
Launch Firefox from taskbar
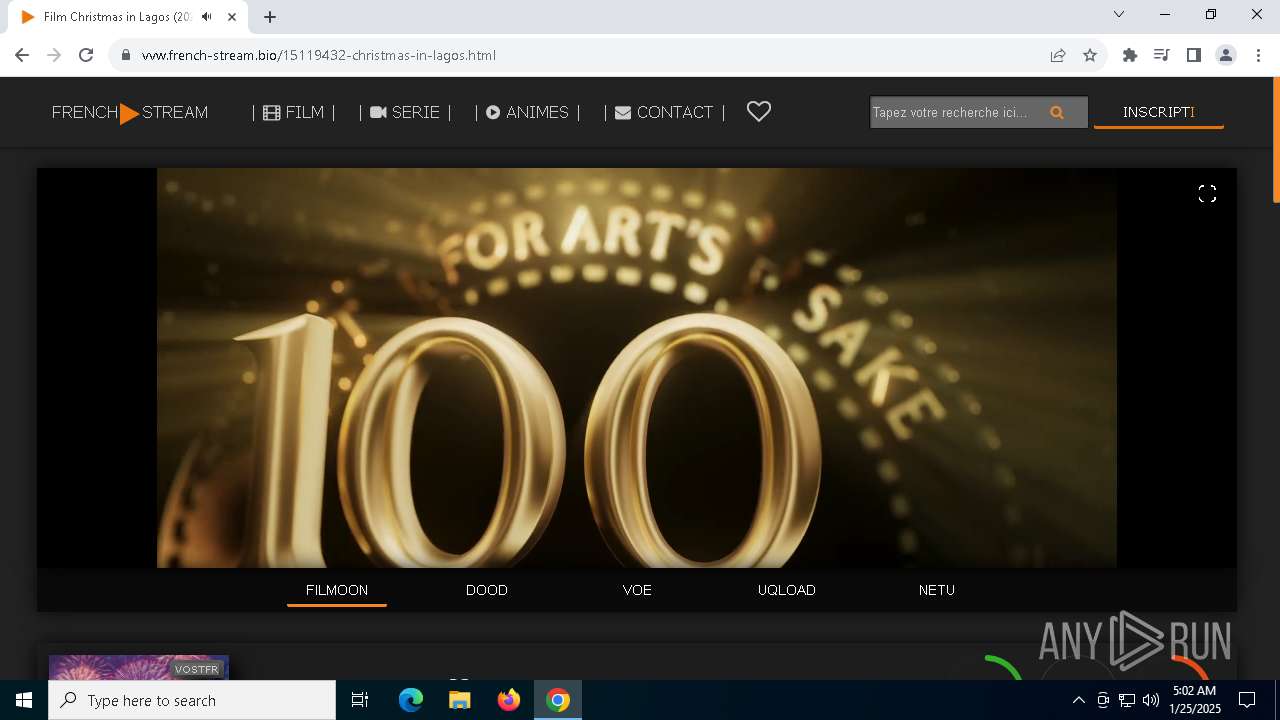[x=509, y=700]
